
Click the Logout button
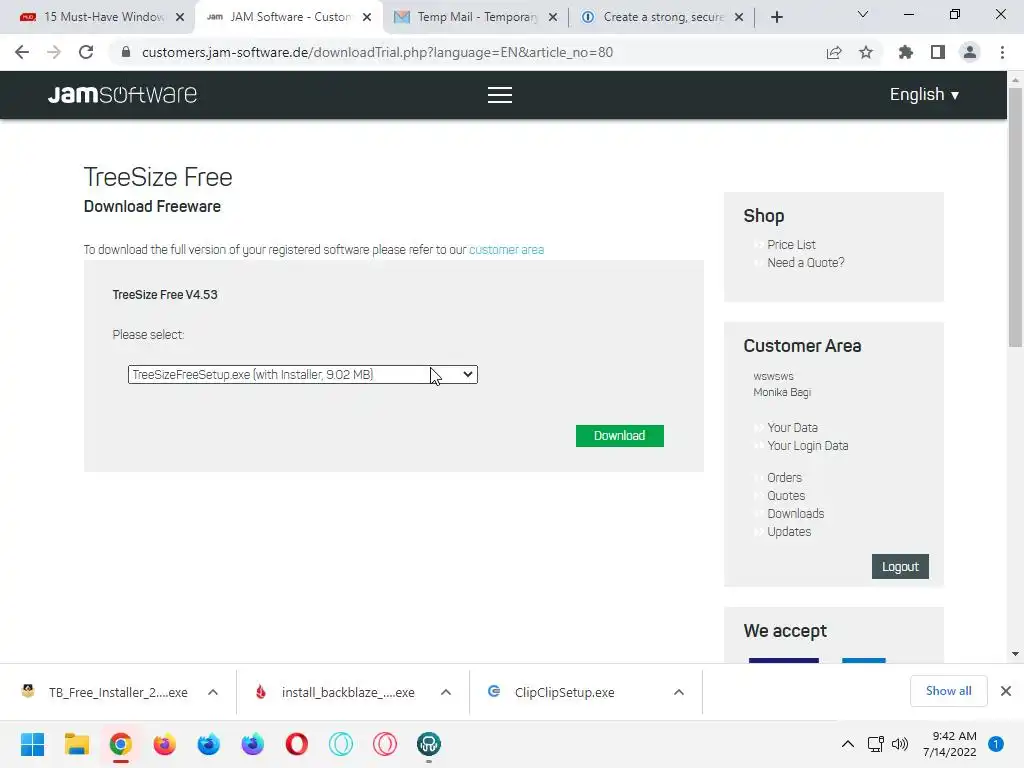[900, 566]
